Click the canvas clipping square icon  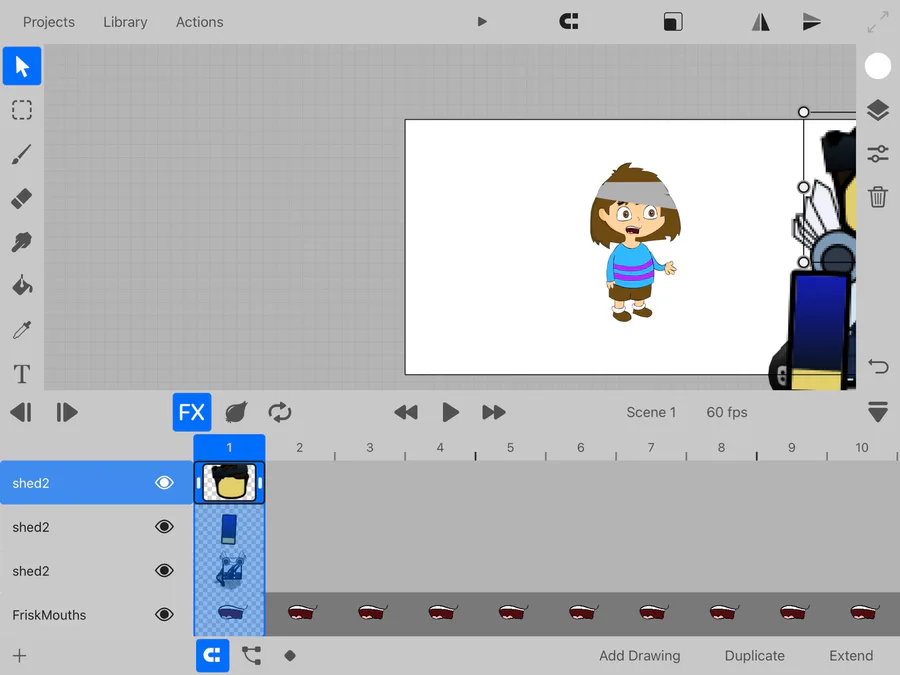[x=673, y=22]
